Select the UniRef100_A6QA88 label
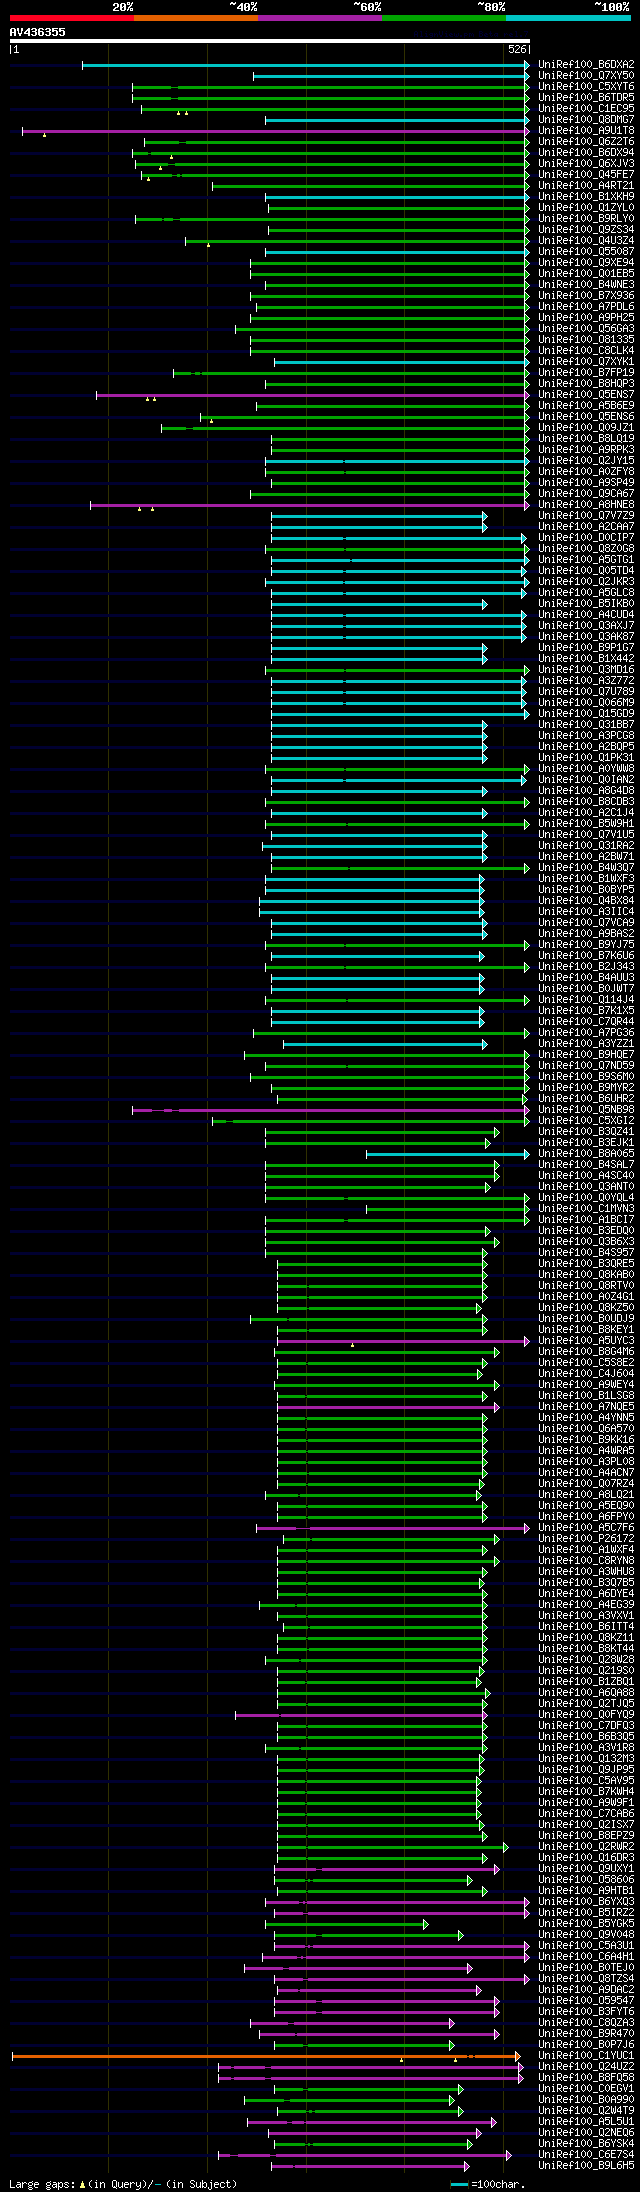Screen dimensions: 640x2192 tap(586, 1693)
